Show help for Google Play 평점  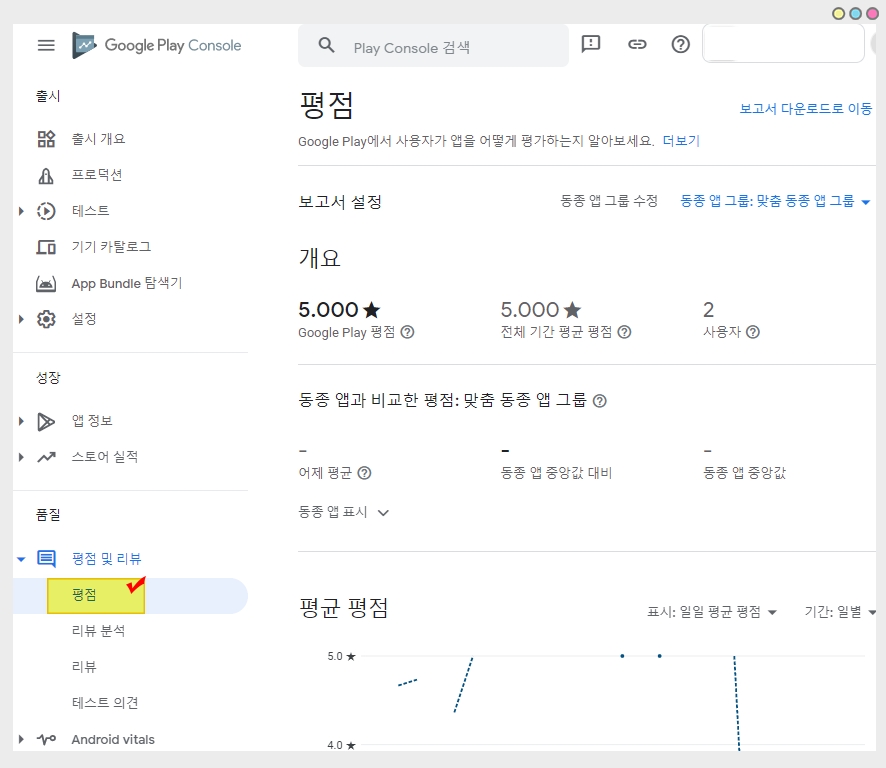(x=407, y=332)
